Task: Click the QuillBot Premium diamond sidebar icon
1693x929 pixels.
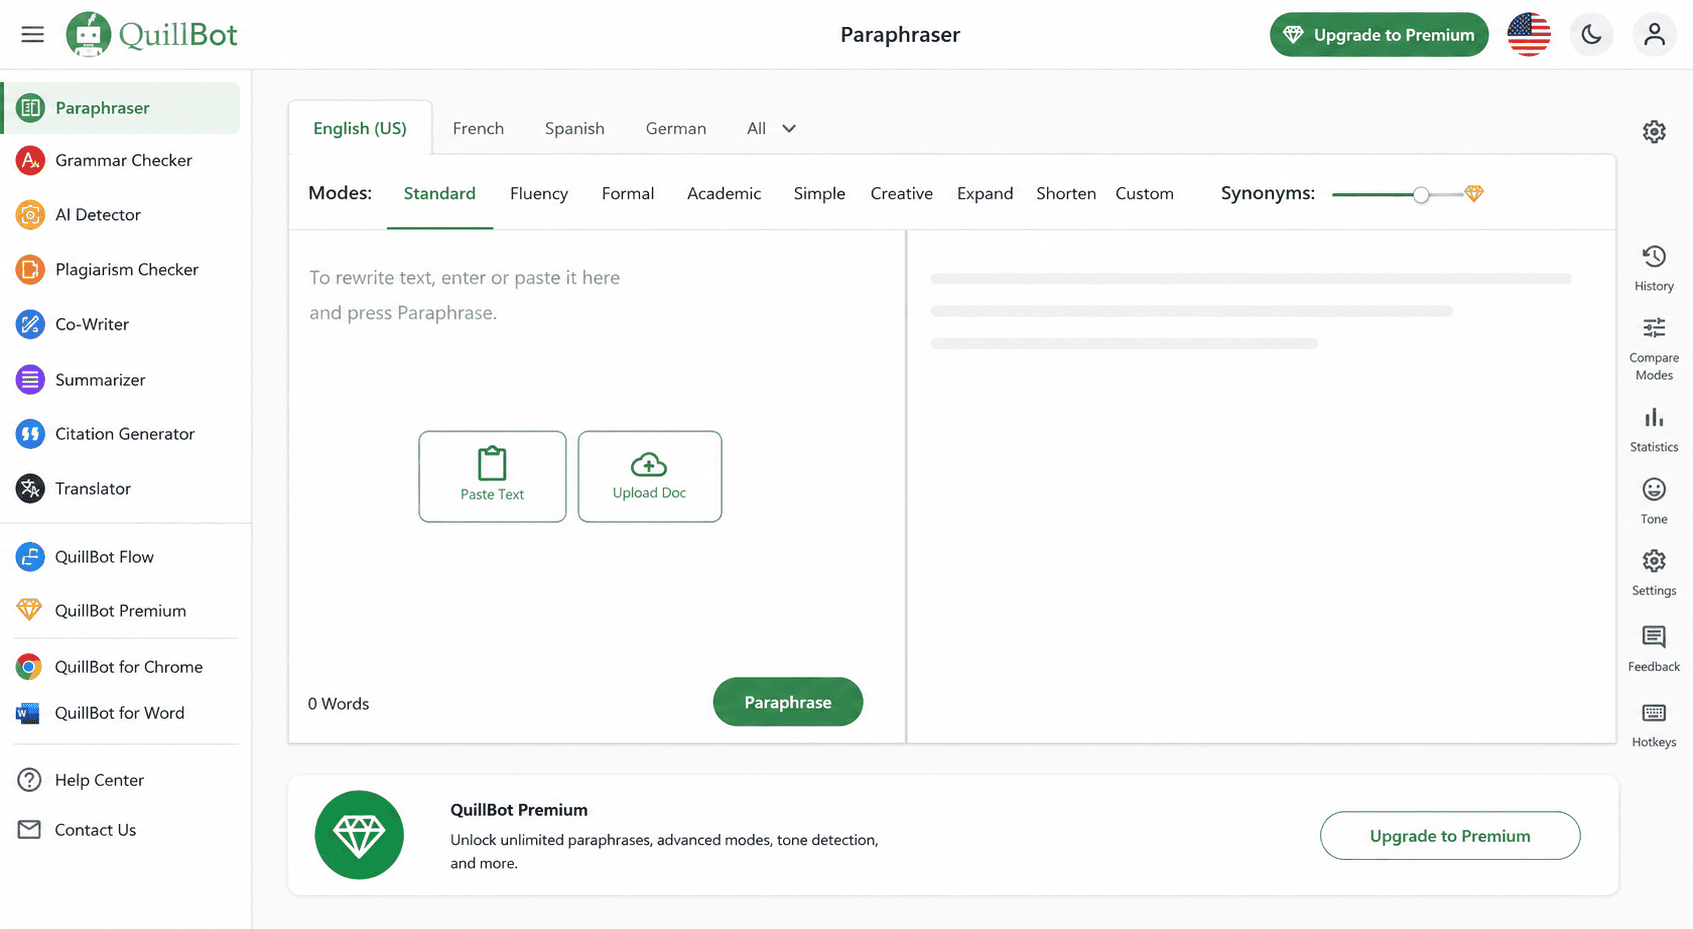Action: click(x=30, y=610)
